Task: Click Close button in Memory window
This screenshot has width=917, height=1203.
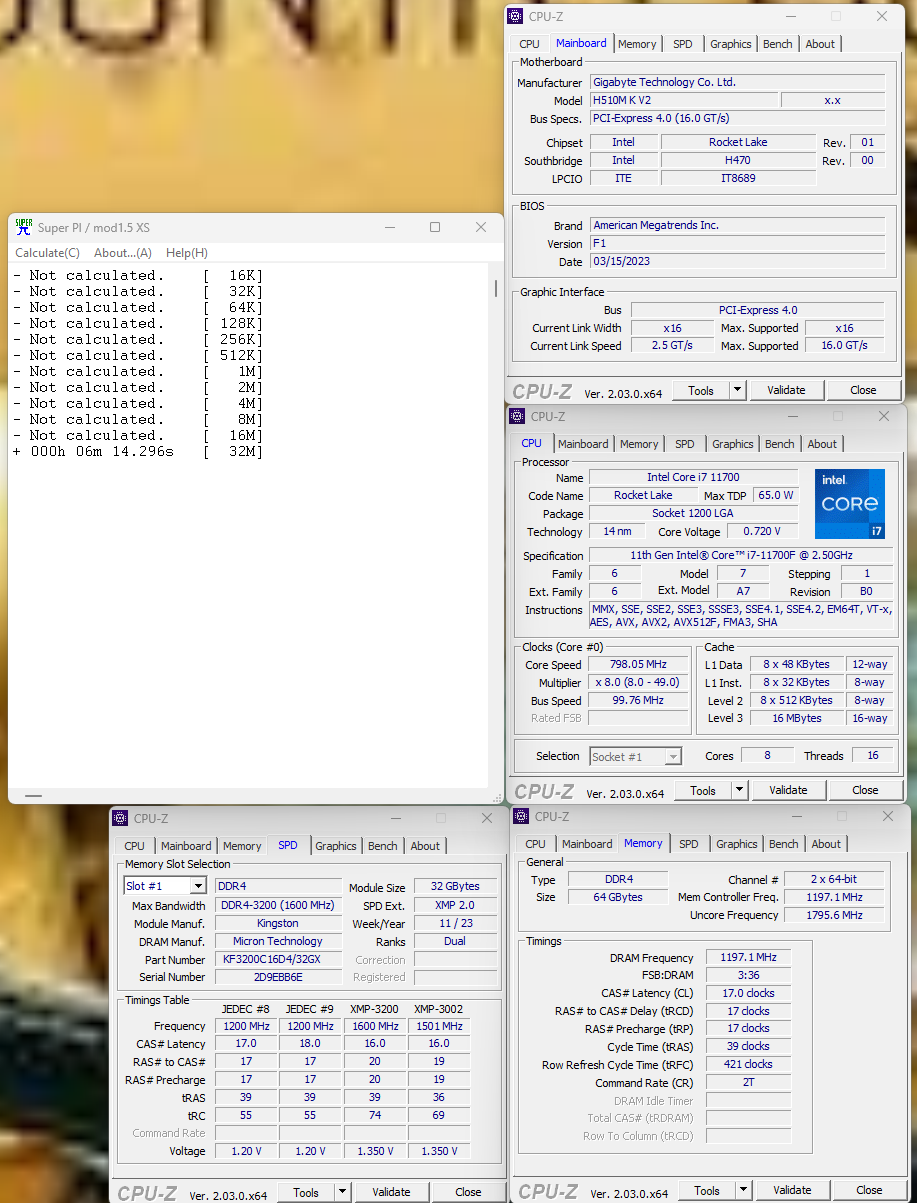Action: tap(869, 1190)
